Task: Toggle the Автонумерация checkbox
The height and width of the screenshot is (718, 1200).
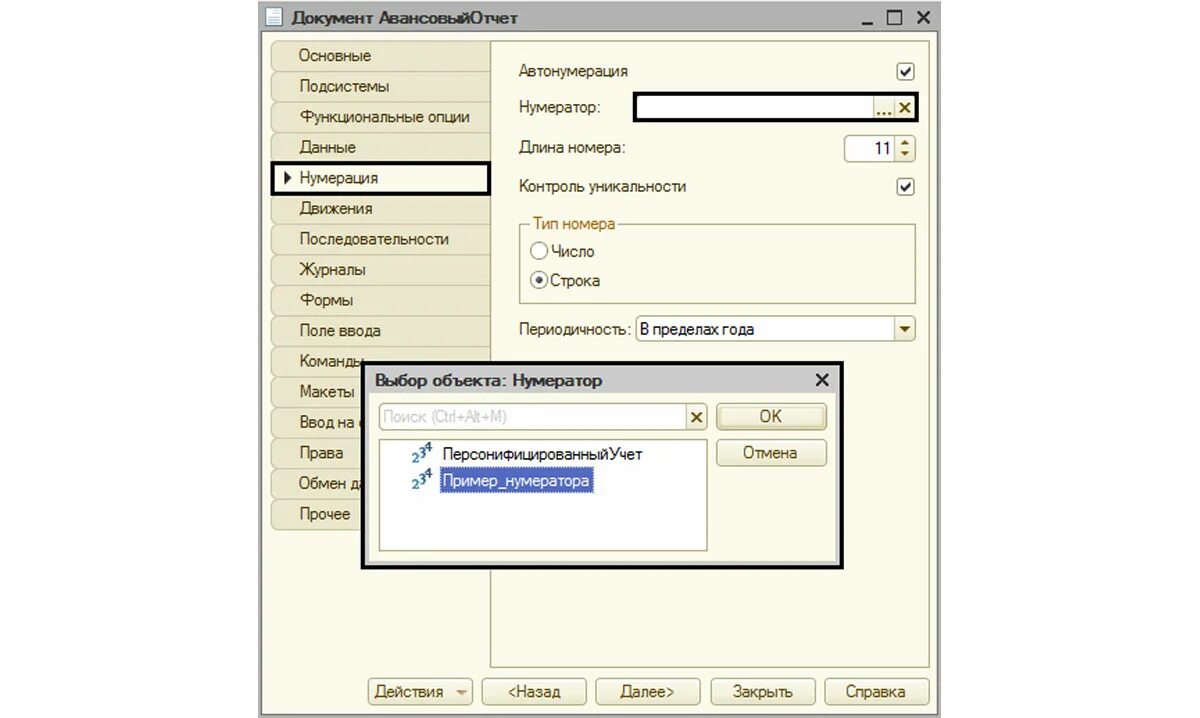Action: [905, 71]
